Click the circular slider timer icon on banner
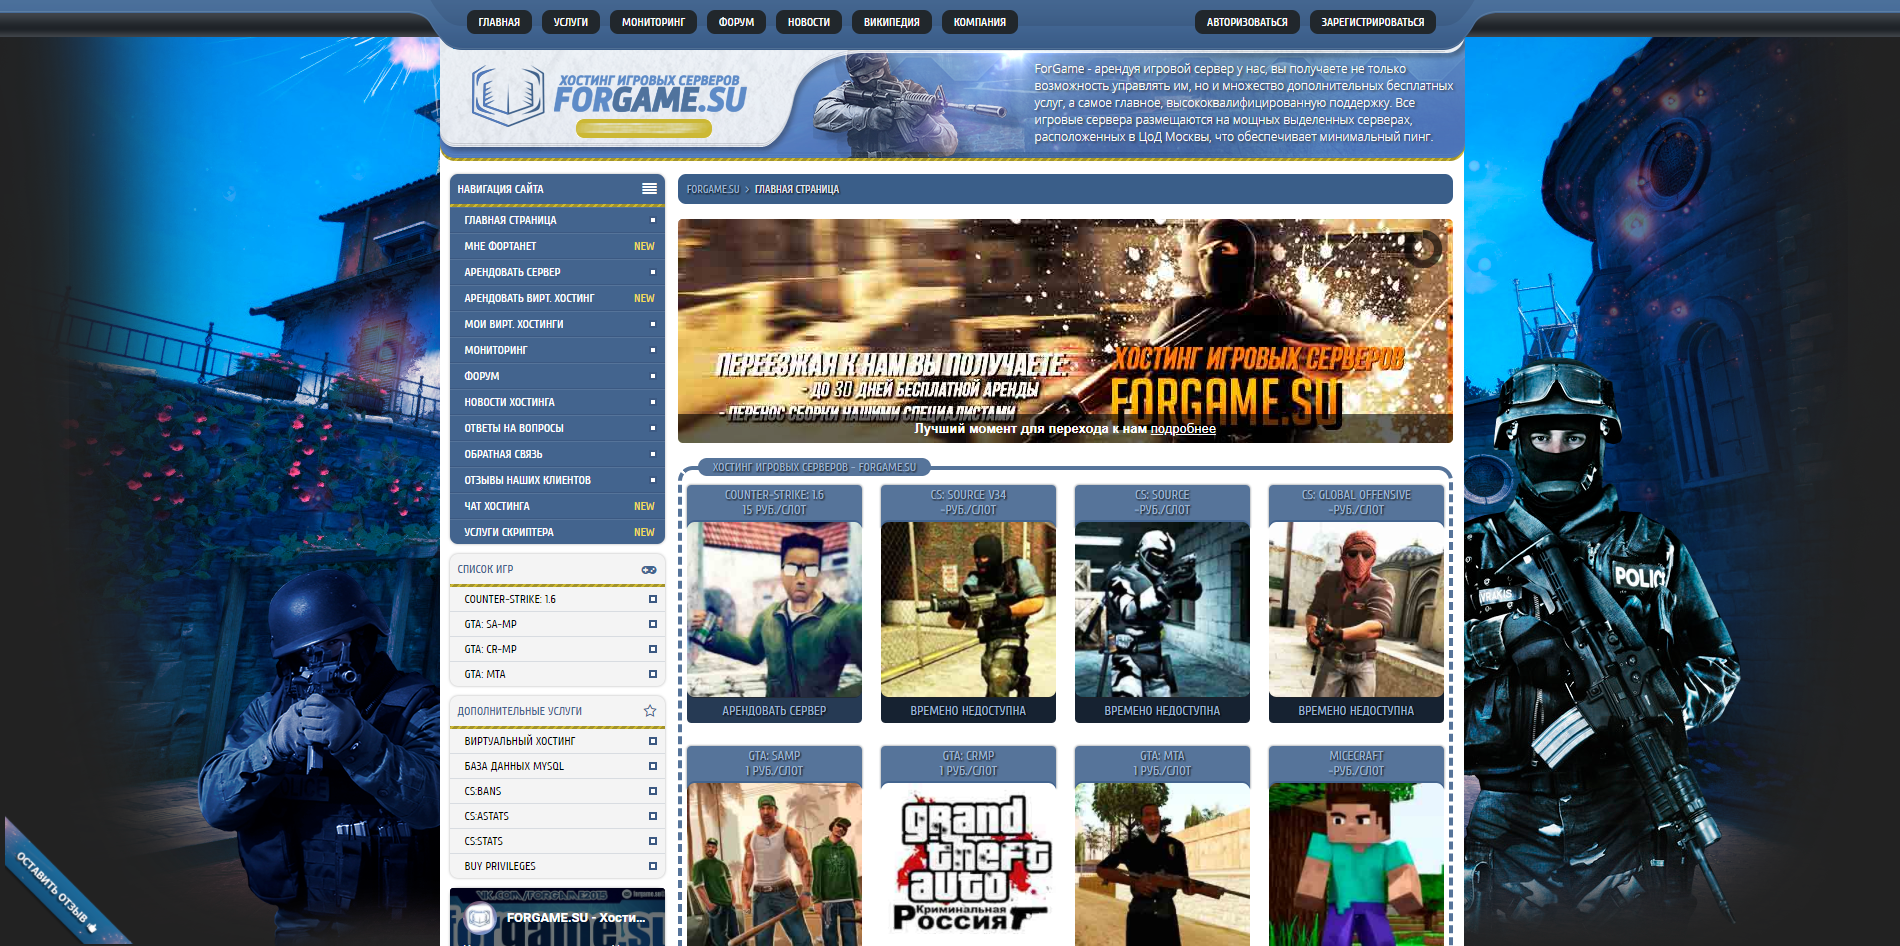The width and height of the screenshot is (1900, 946). point(1423,249)
